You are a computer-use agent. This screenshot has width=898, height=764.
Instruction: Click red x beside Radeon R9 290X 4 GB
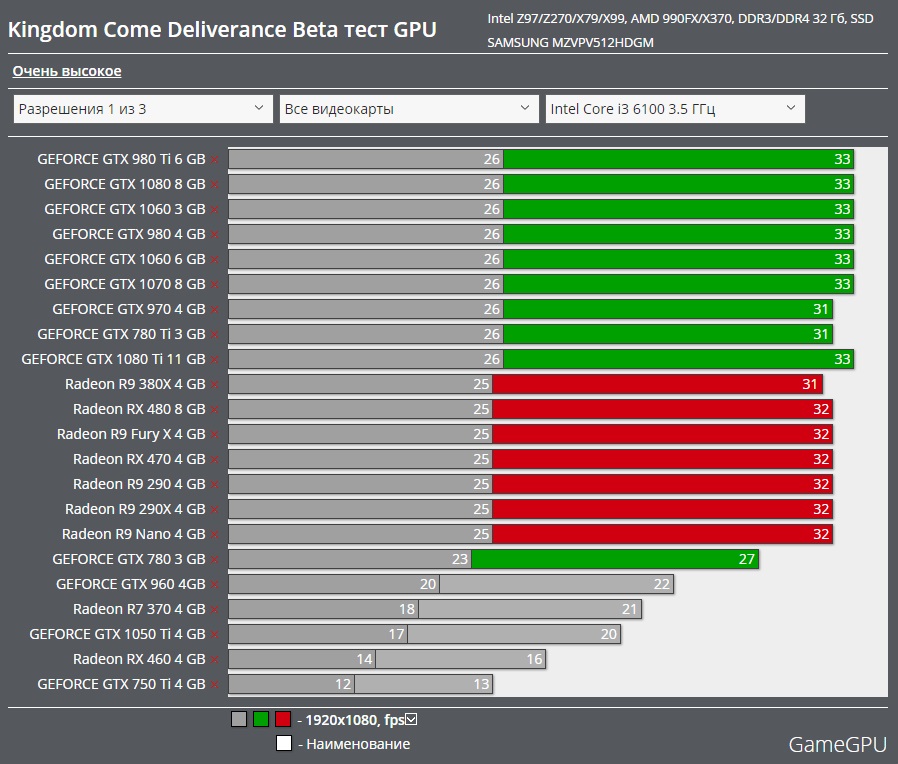[215, 510]
